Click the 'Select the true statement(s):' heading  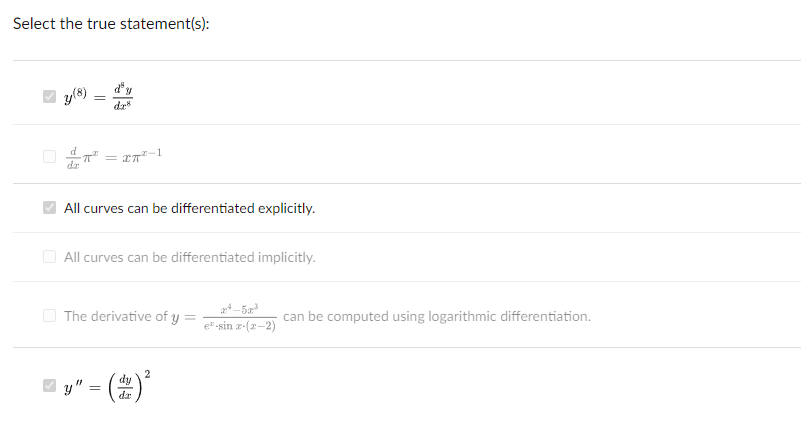coord(111,23)
